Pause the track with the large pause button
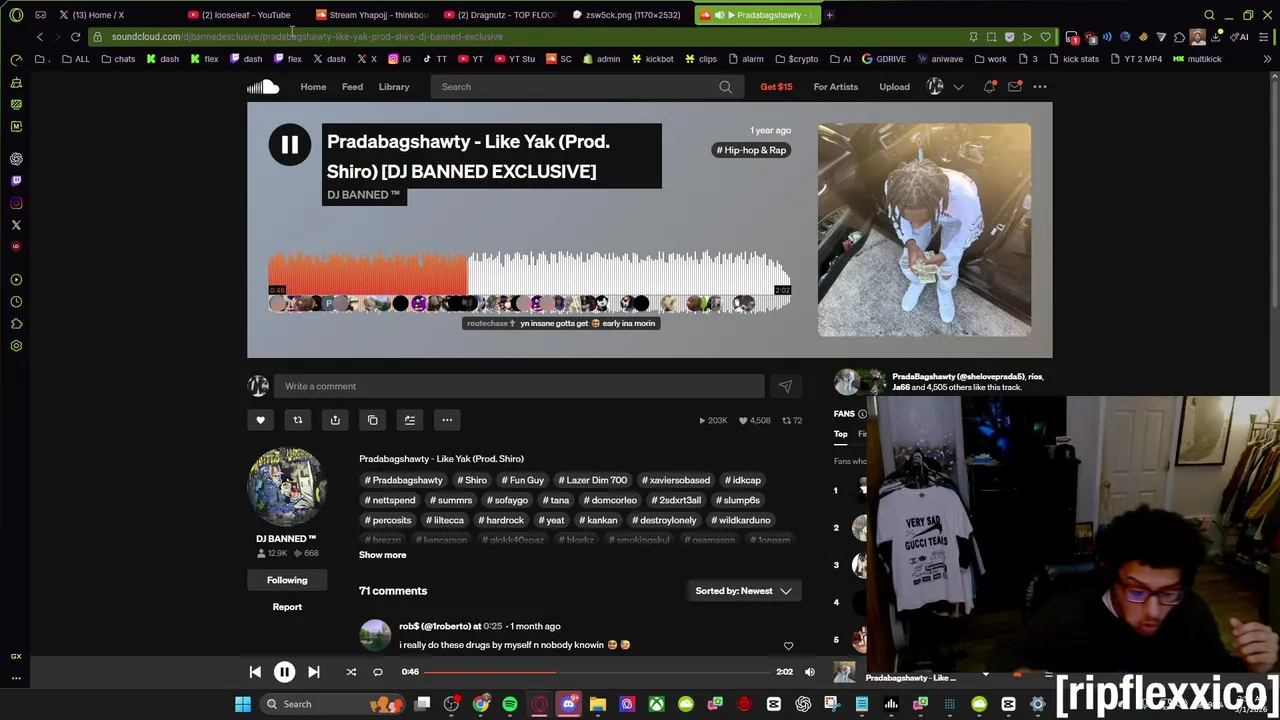The height and width of the screenshot is (720, 1280). pyautogui.click(x=289, y=145)
